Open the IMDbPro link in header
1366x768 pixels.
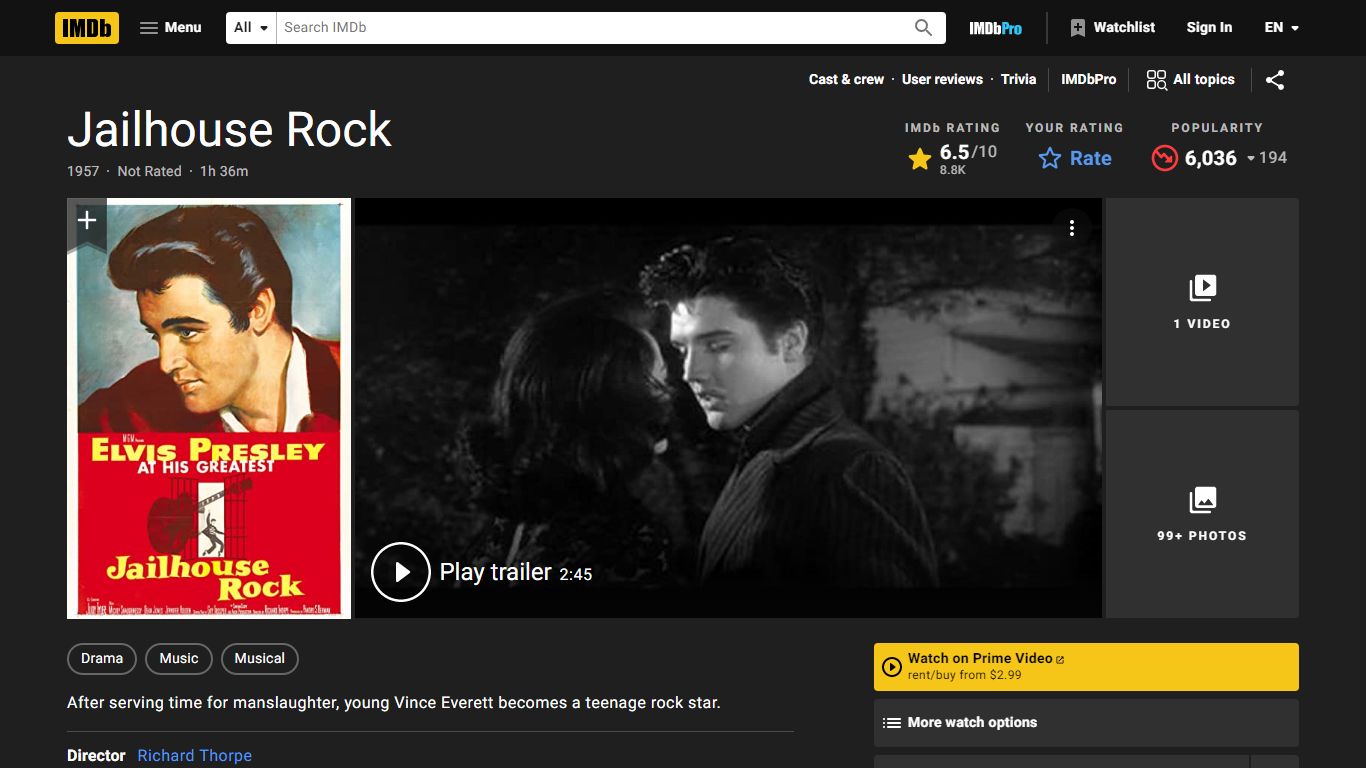pos(995,28)
